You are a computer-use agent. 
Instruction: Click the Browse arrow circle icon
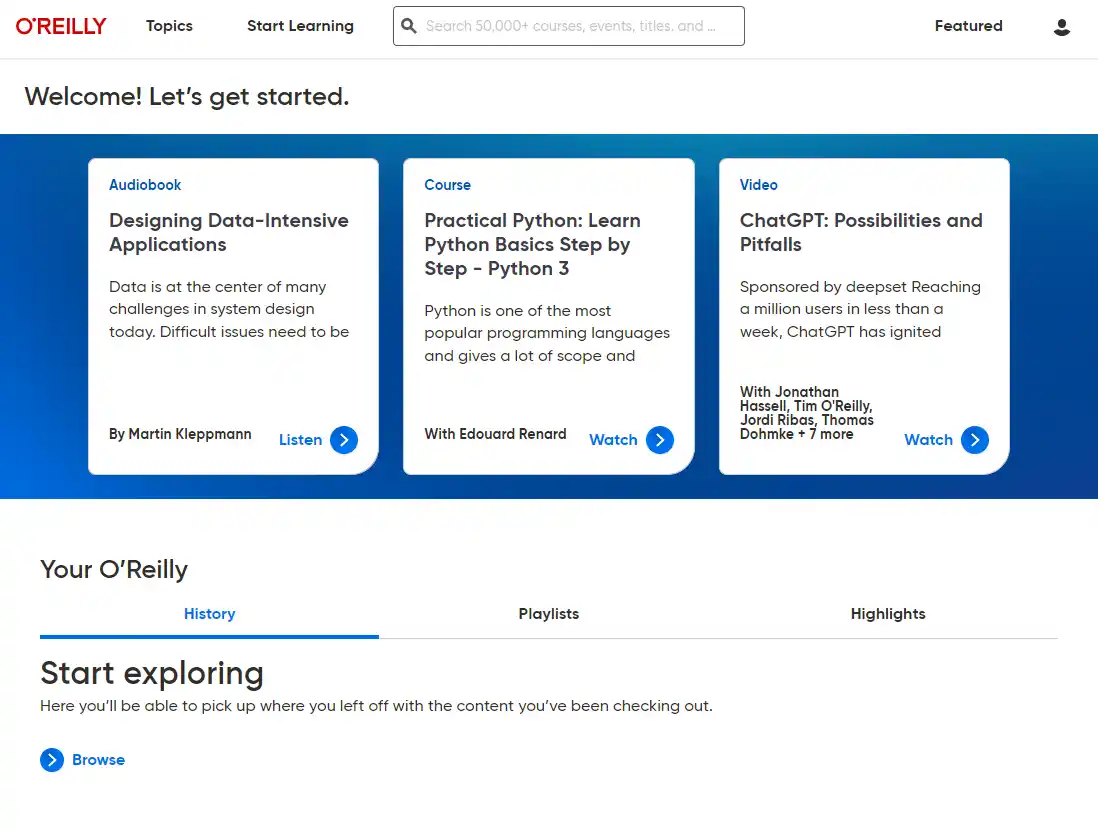tap(52, 760)
